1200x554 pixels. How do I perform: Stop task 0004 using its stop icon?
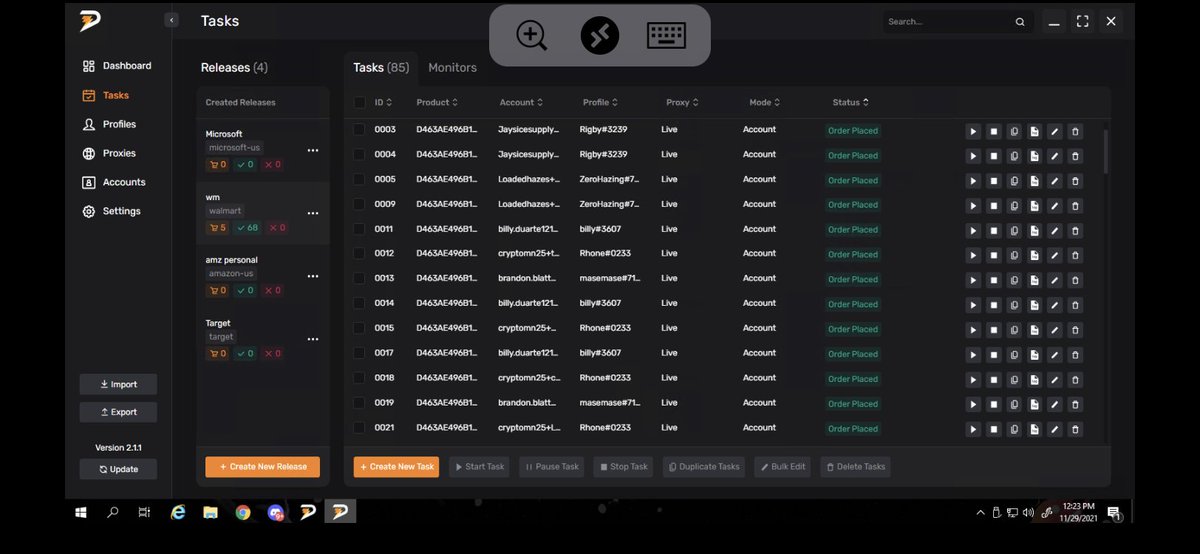point(994,156)
